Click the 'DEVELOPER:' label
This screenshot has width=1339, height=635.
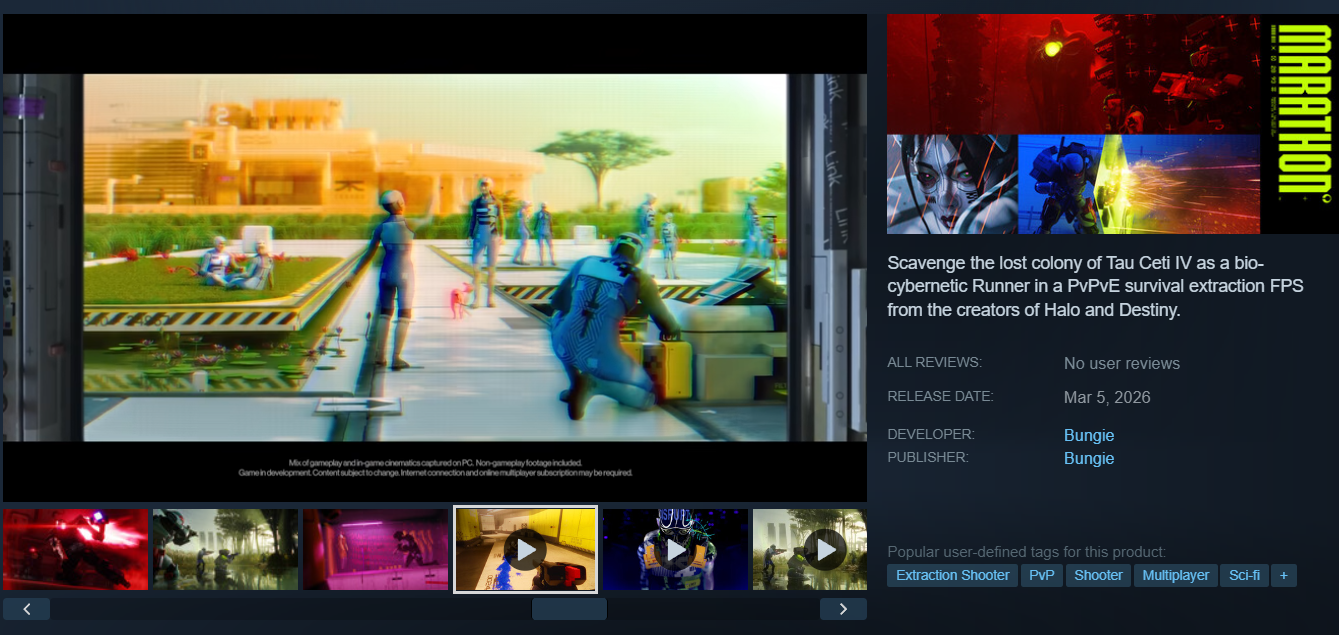(x=931, y=434)
